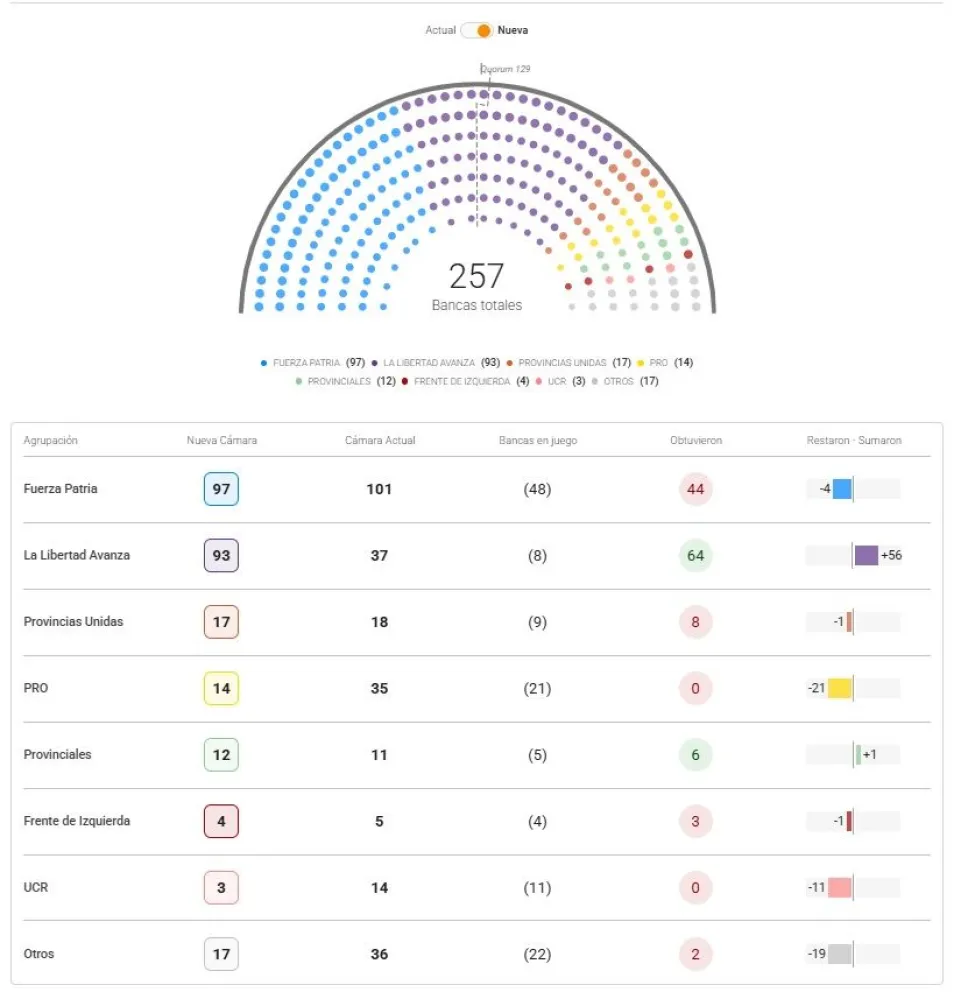Click the purple +56 change bar
The image size is (968, 992).
coord(866,556)
